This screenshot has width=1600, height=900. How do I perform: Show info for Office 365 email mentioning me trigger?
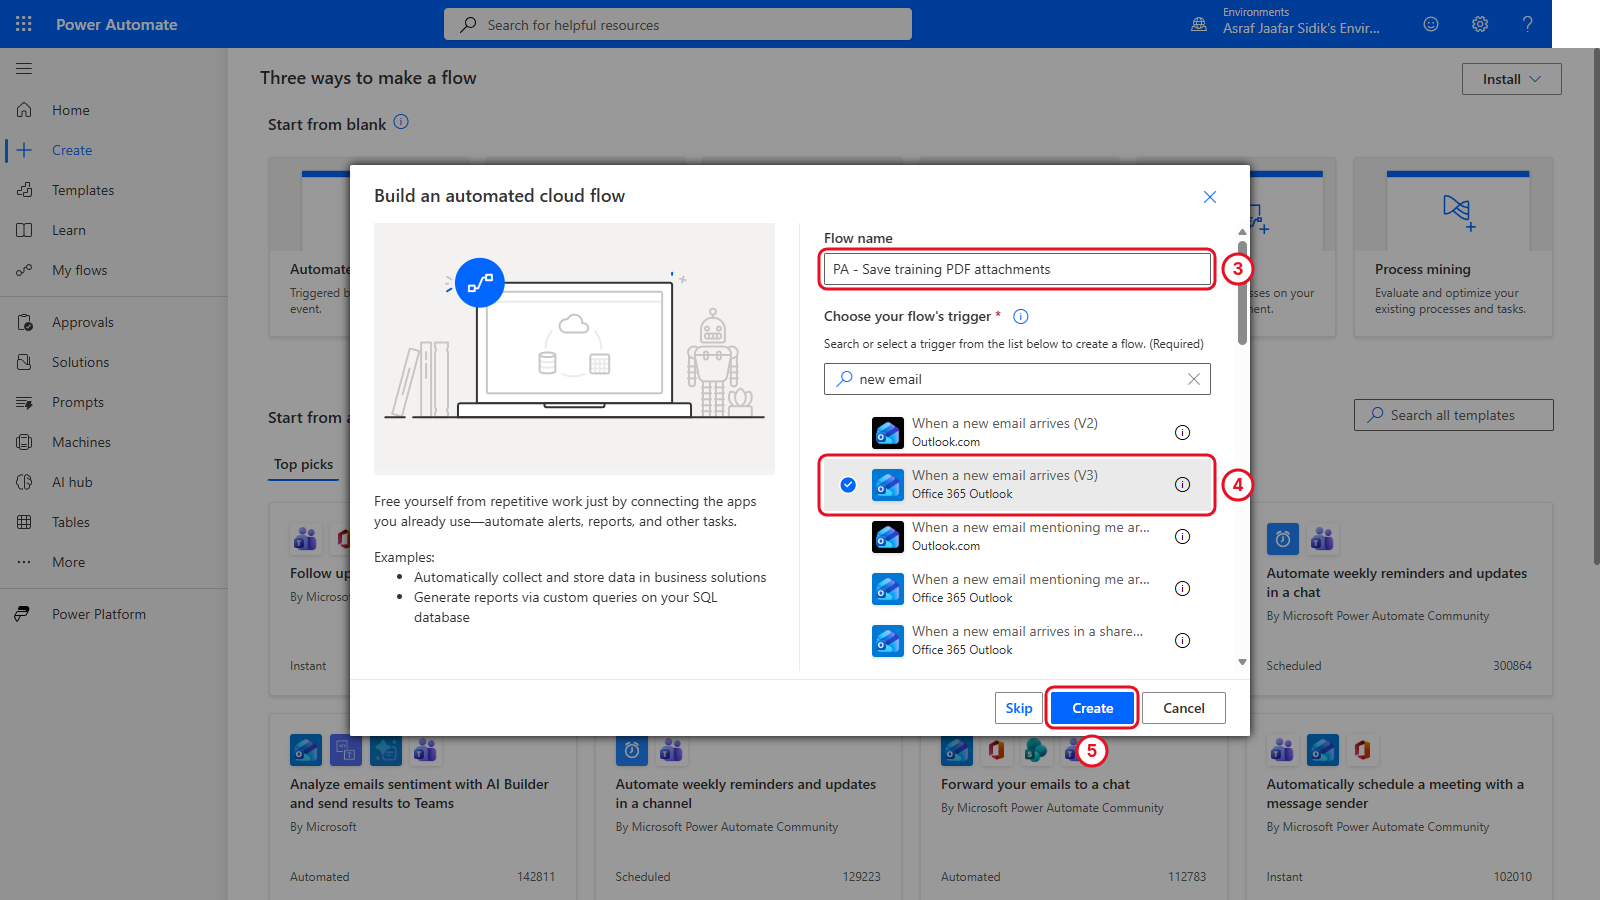click(x=1182, y=589)
